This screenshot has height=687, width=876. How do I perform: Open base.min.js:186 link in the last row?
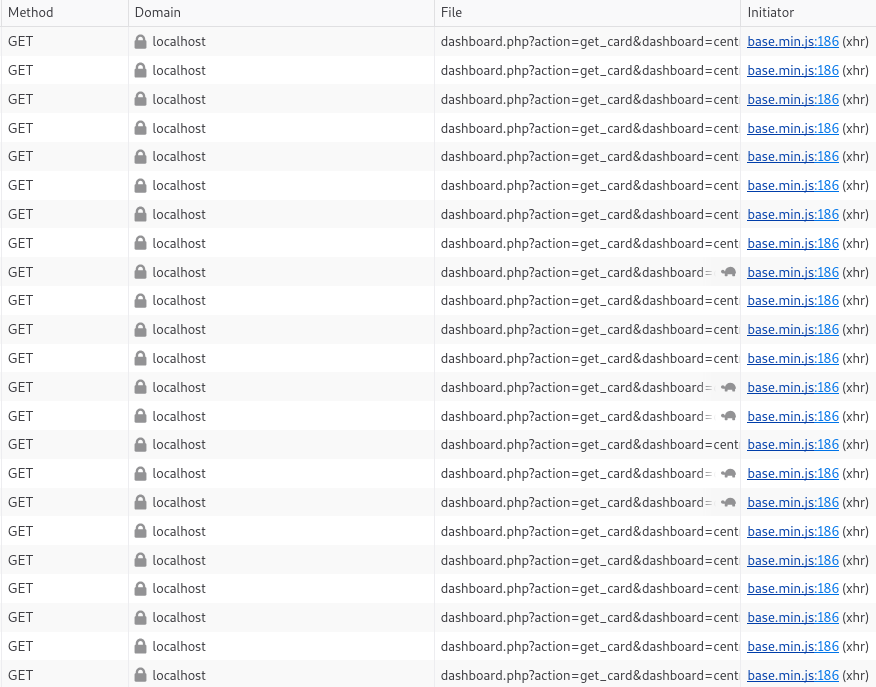(793, 675)
